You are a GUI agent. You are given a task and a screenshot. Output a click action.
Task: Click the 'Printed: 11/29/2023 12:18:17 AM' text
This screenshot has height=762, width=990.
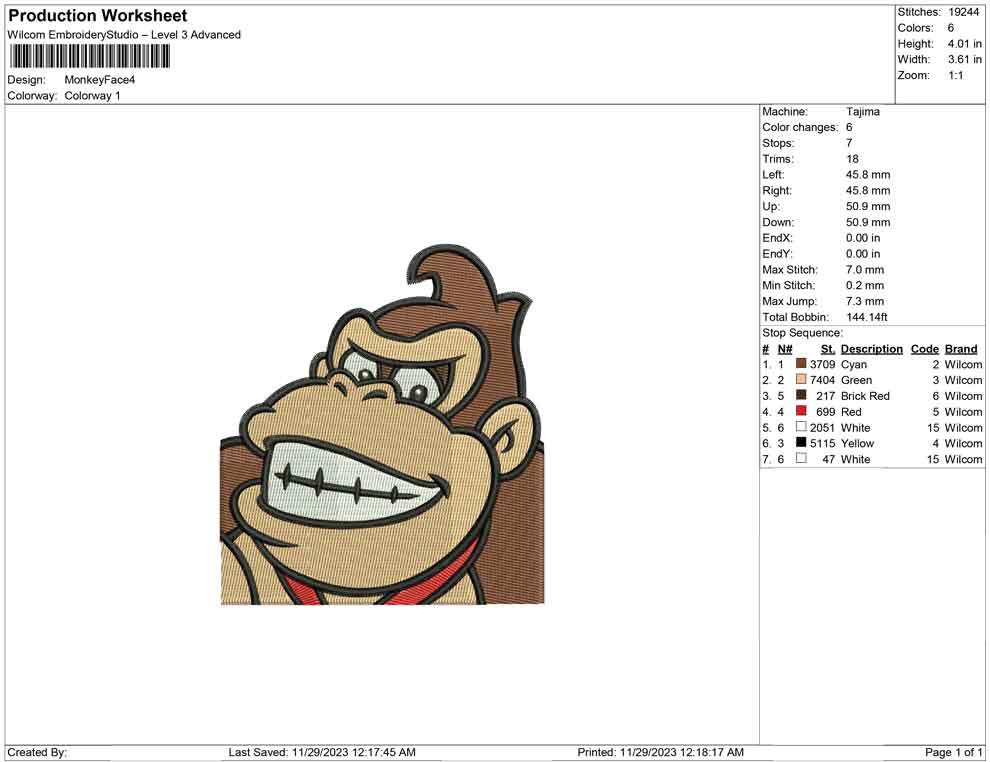pyautogui.click(x=660, y=752)
